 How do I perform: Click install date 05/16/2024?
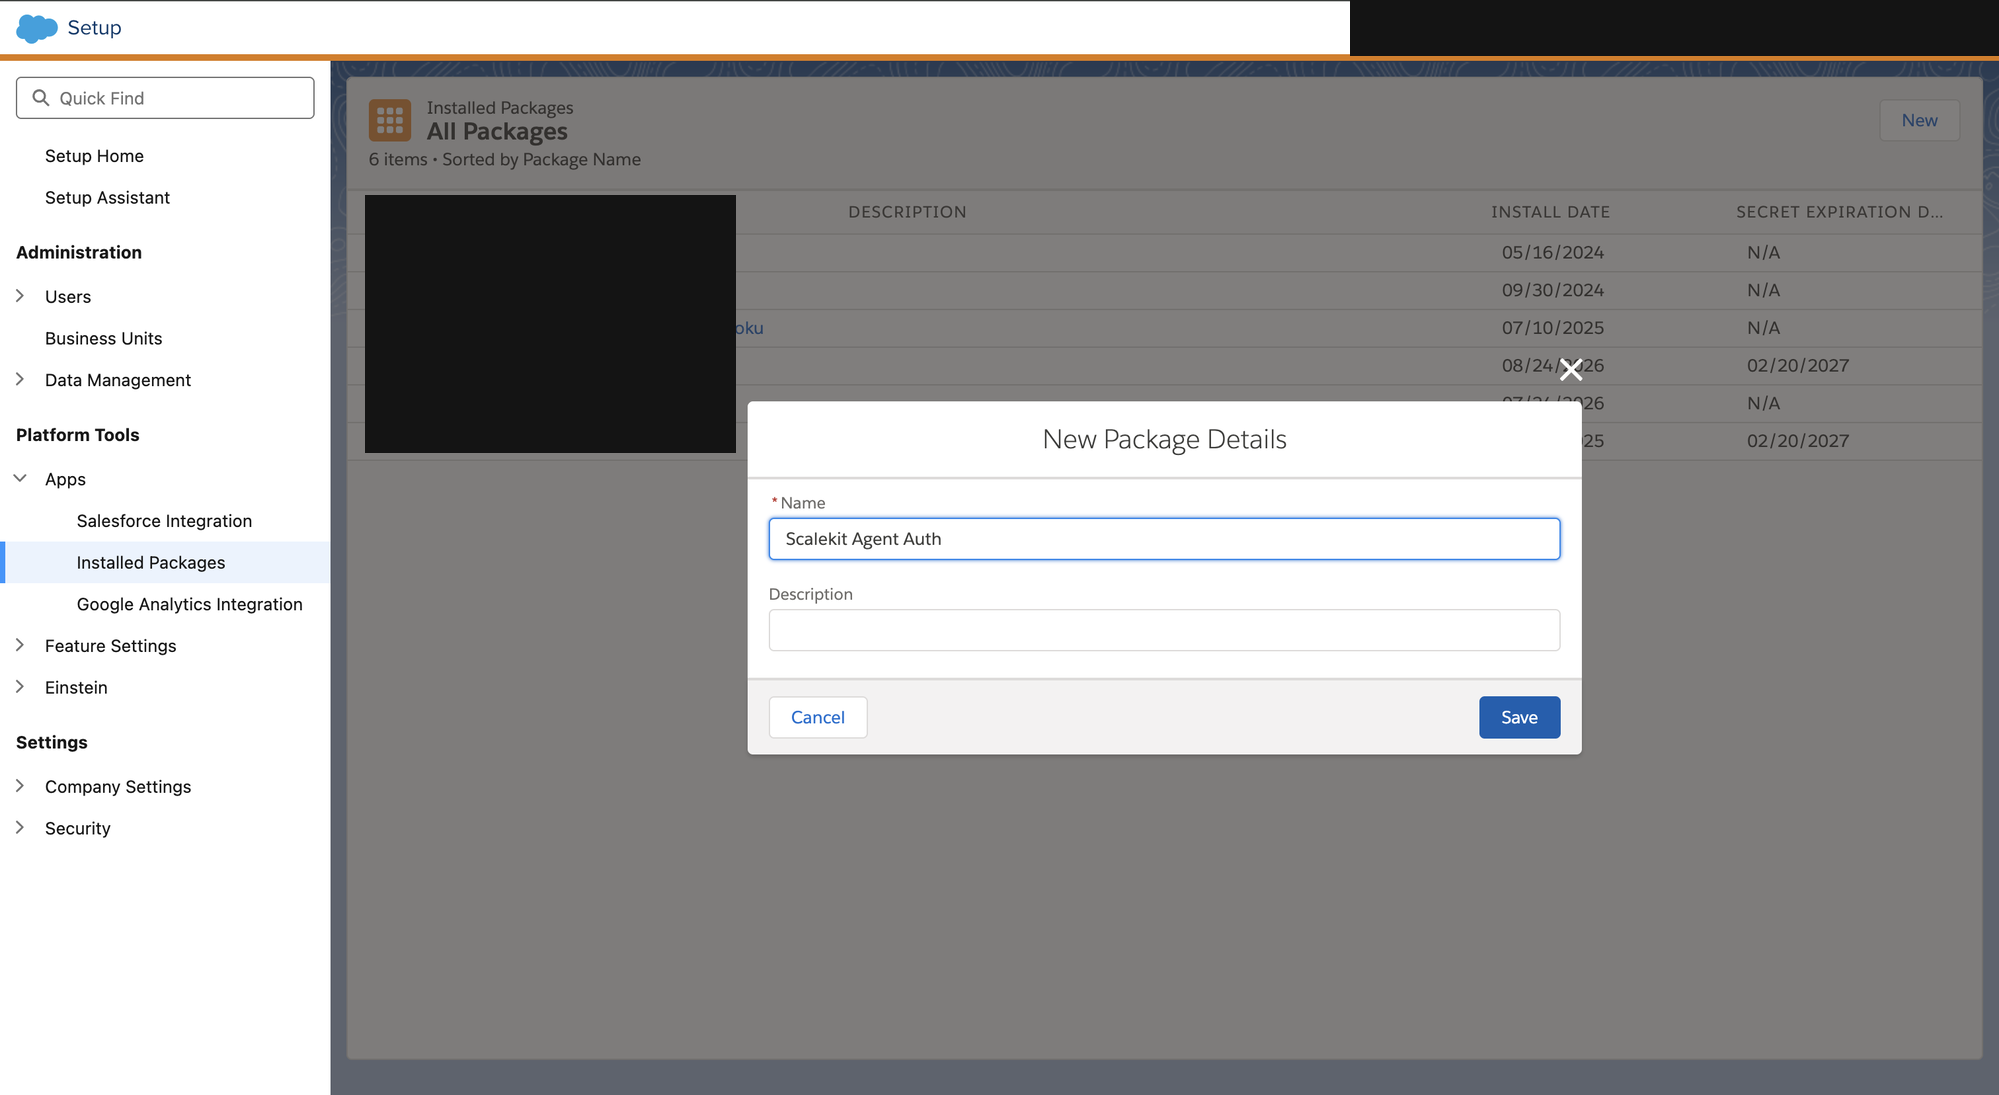1552,253
